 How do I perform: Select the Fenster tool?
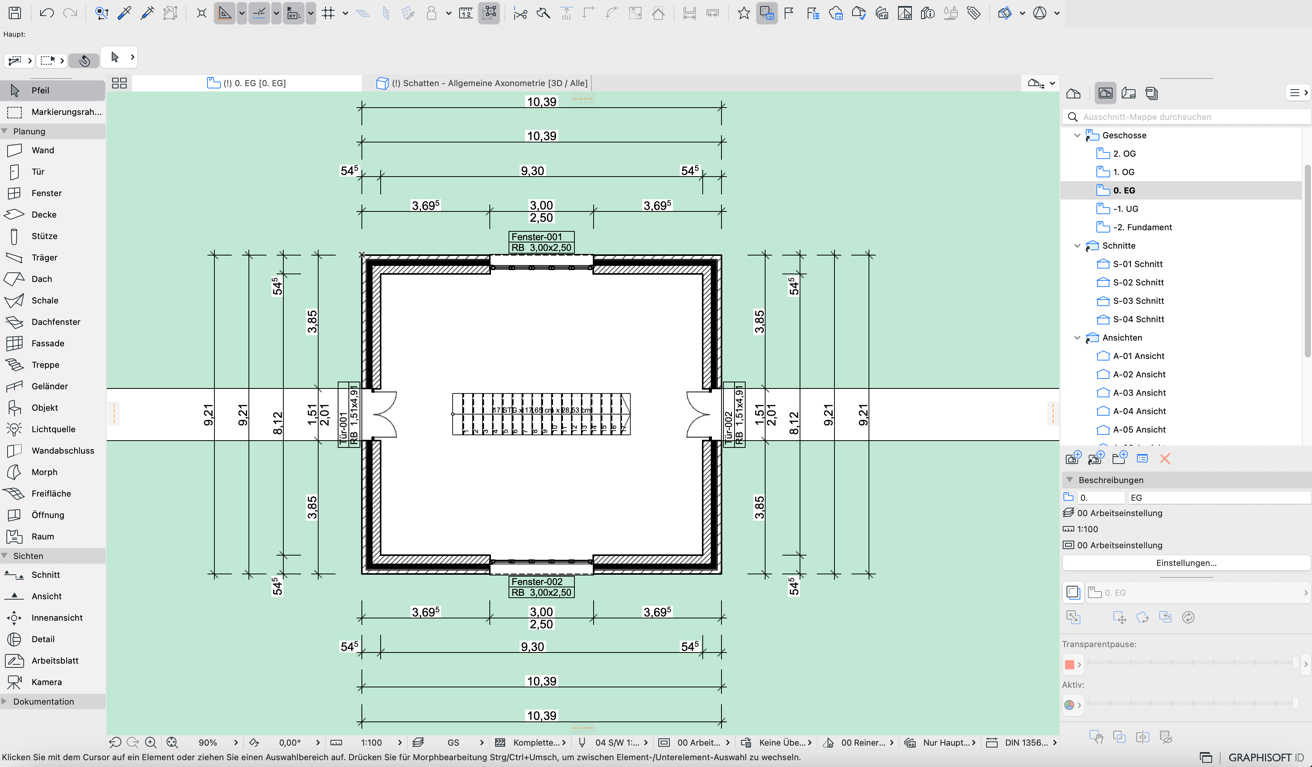52,193
